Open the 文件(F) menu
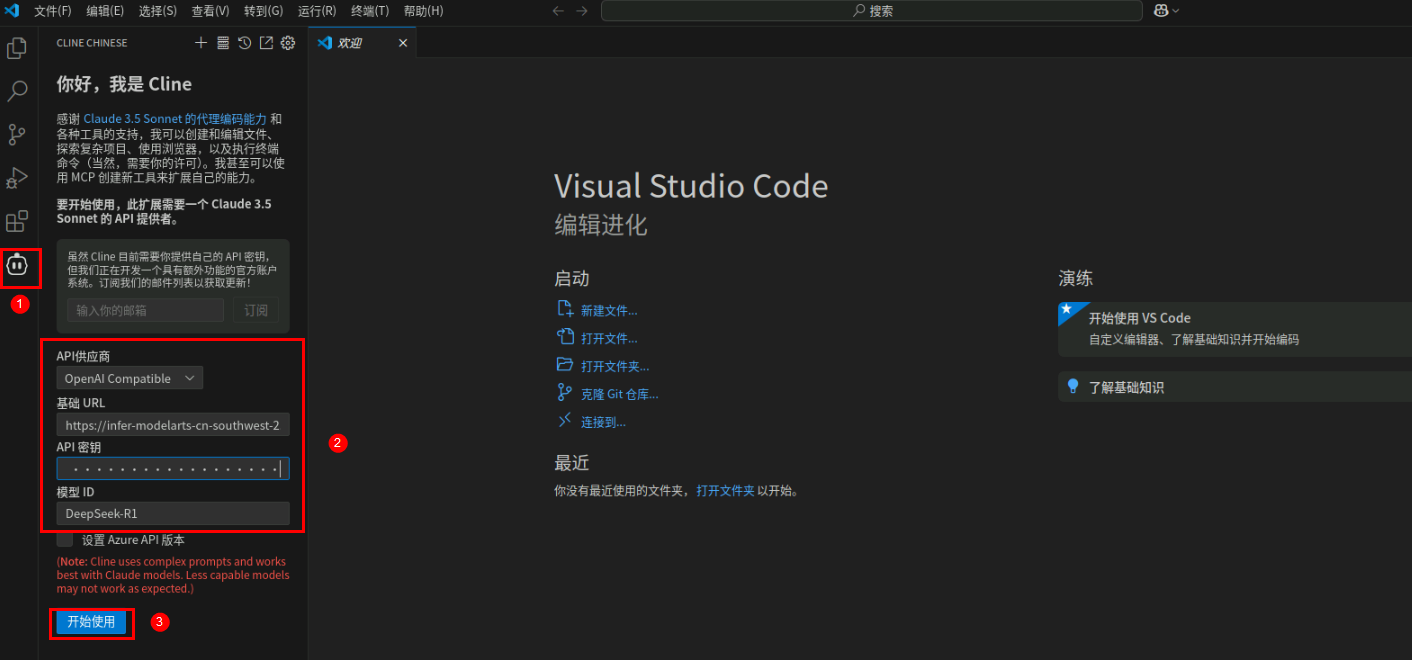 [x=53, y=11]
